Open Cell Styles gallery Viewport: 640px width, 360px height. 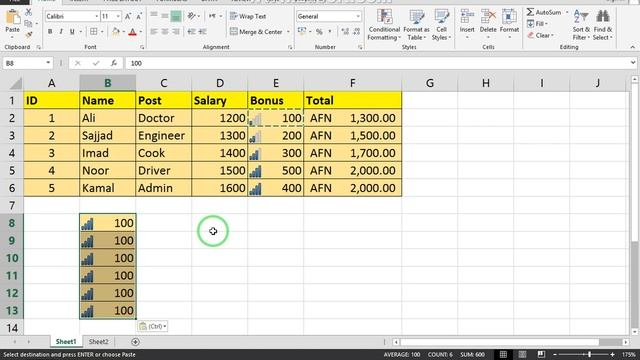(x=441, y=25)
